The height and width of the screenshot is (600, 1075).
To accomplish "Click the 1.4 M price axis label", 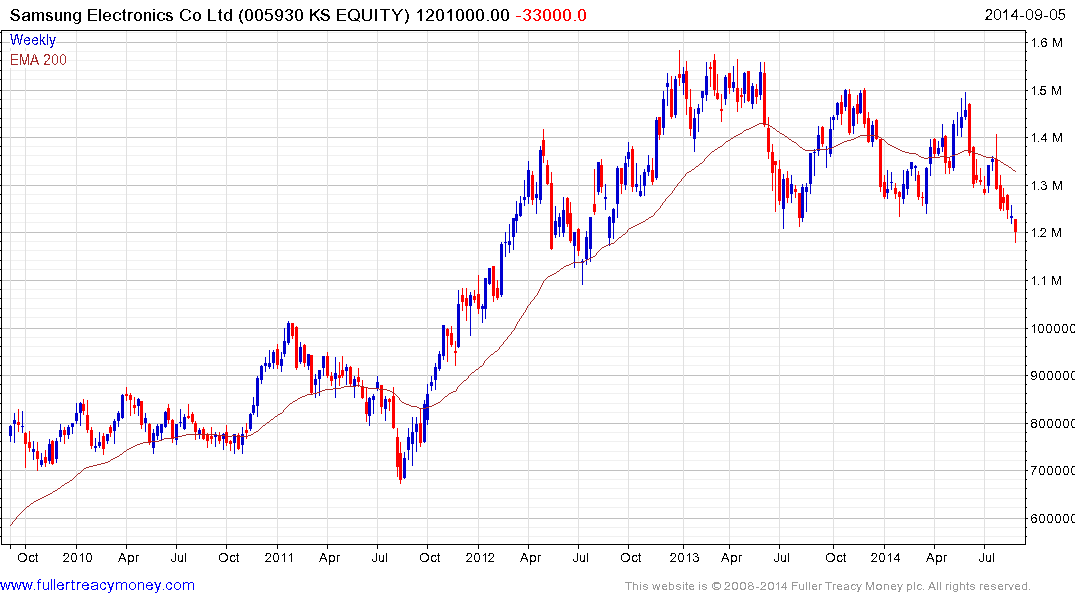I will pyautogui.click(x=1046, y=138).
